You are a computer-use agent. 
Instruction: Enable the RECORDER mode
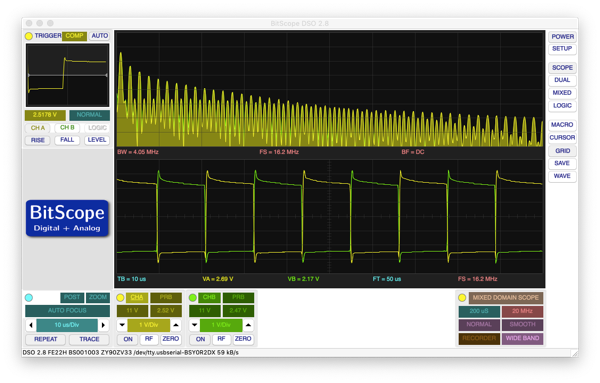coord(479,339)
